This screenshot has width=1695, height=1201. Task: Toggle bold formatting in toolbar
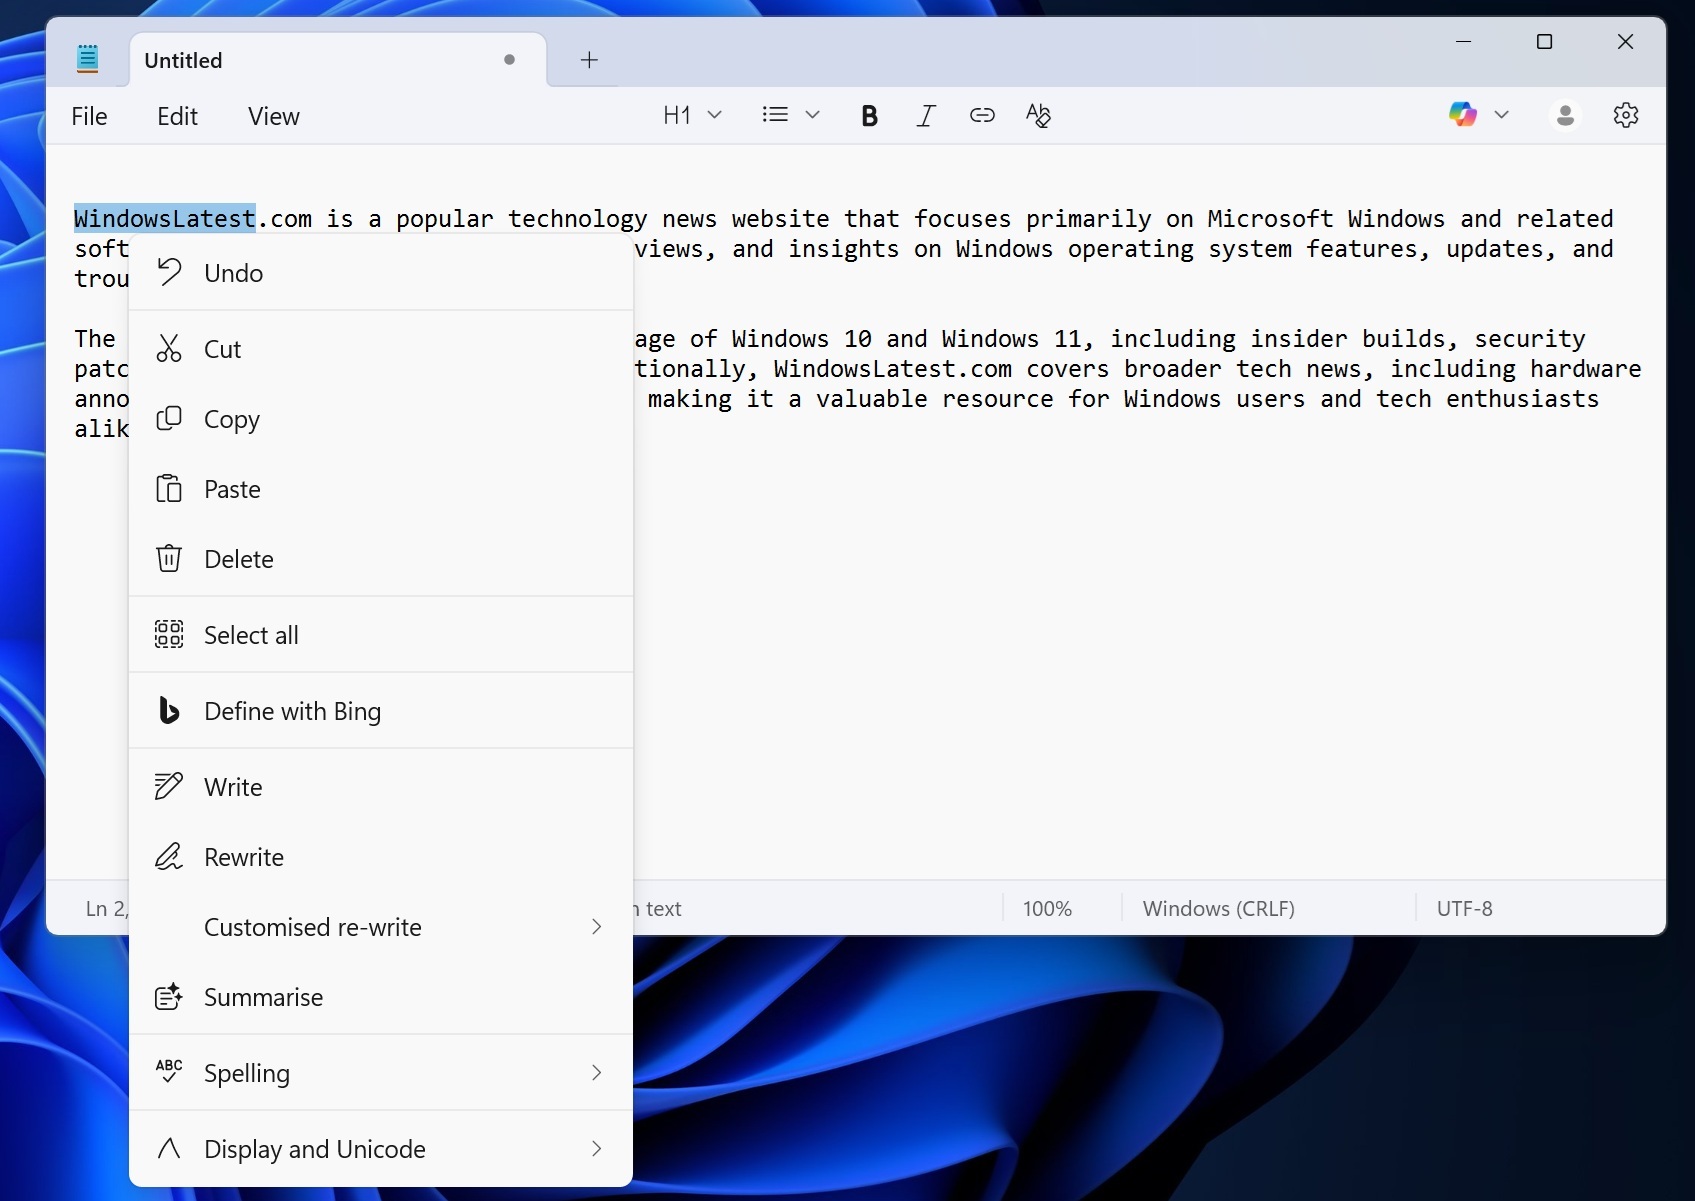click(869, 116)
